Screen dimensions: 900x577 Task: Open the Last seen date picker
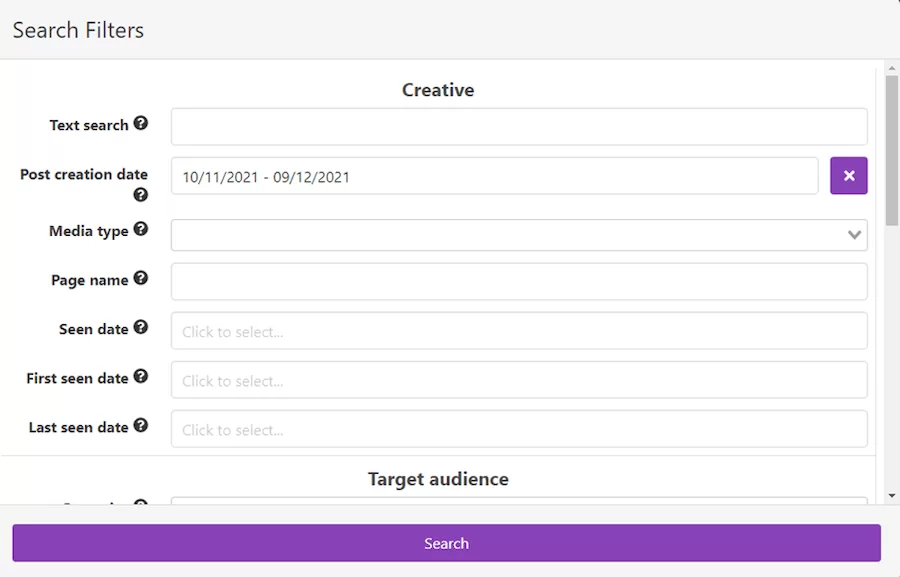pos(518,429)
